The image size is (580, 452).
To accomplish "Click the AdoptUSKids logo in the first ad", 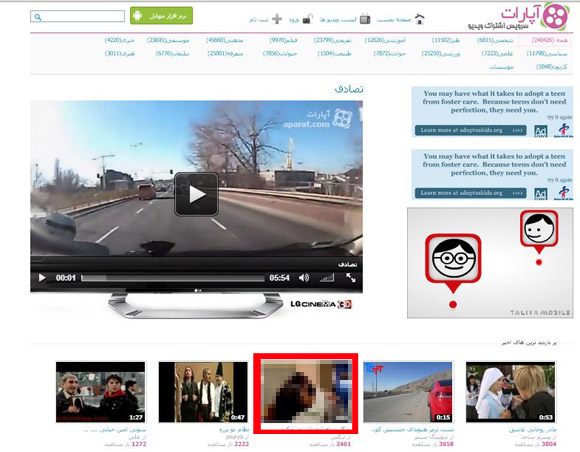I will pos(563,130).
